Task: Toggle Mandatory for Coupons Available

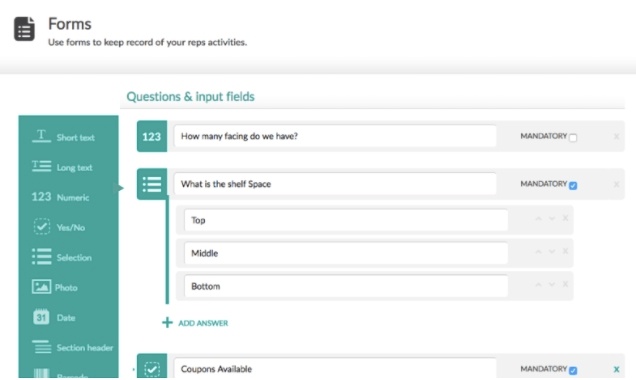Action: (573, 370)
